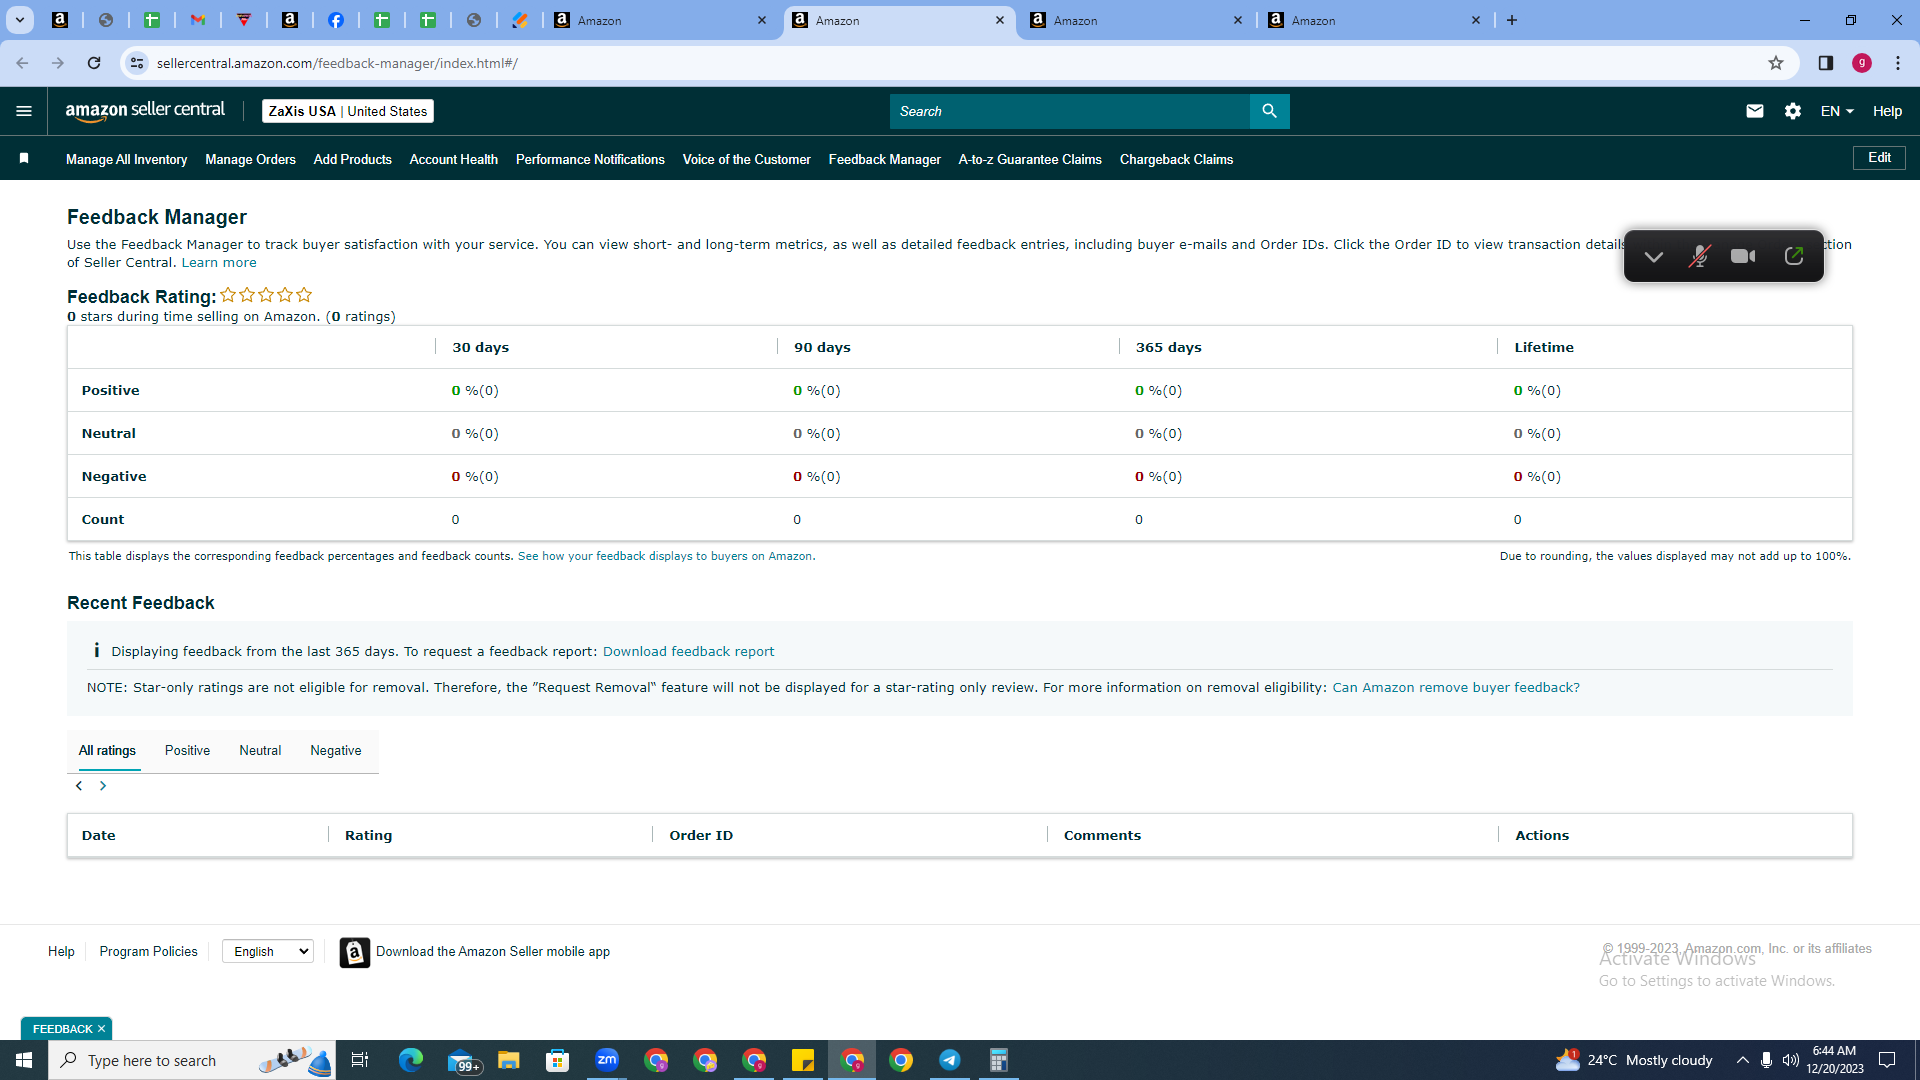Screen dimensions: 1920x1080
Task: Open the Chrome side panel icon
Action: coord(1825,63)
